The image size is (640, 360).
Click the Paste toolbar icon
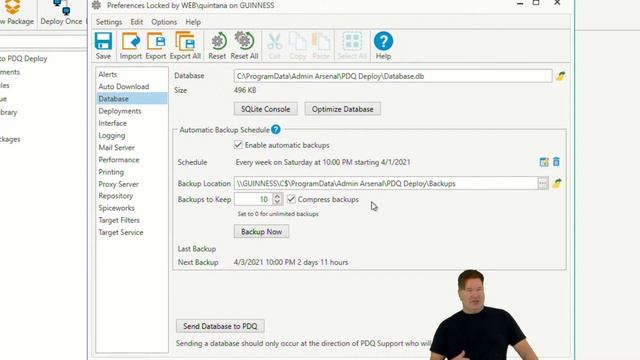coord(321,46)
